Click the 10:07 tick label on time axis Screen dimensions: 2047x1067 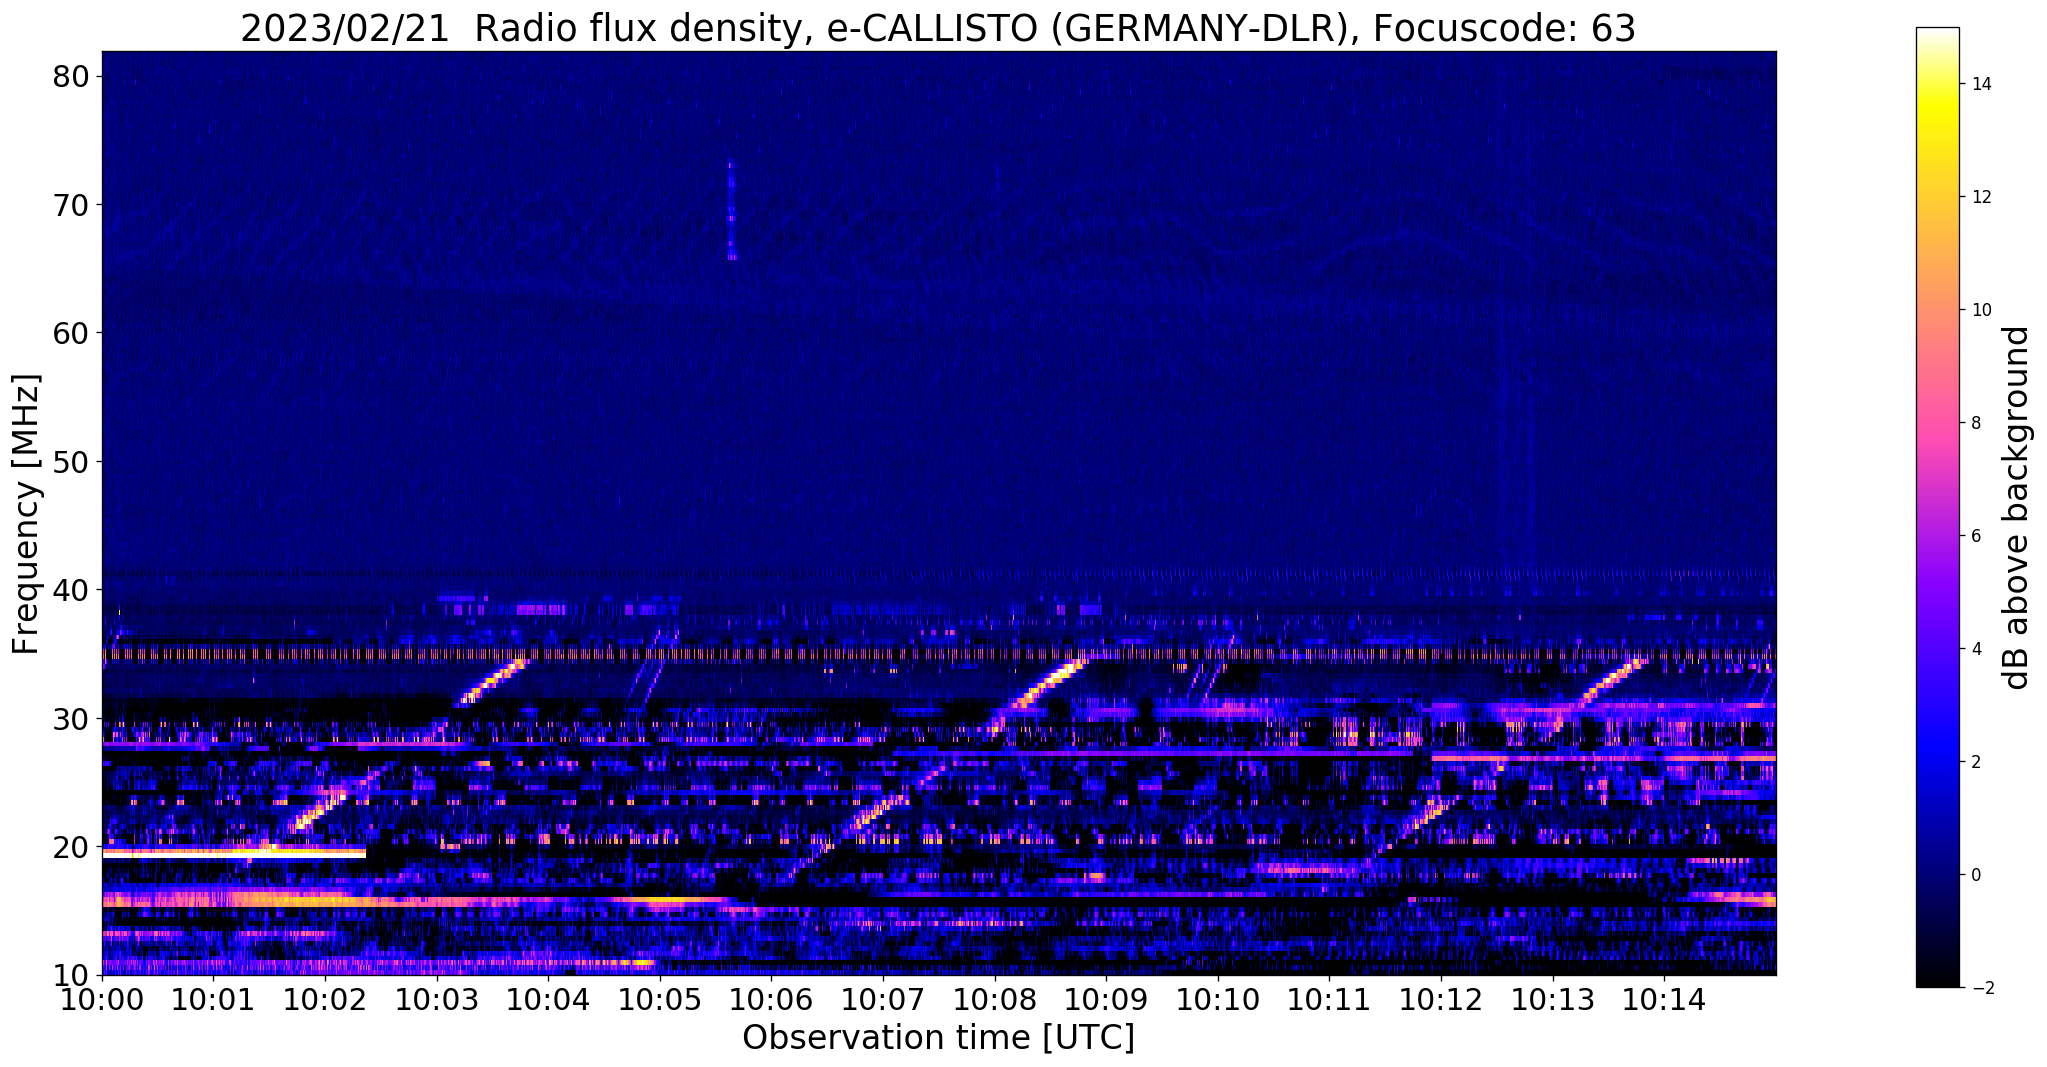pyautogui.click(x=883, y=999)
